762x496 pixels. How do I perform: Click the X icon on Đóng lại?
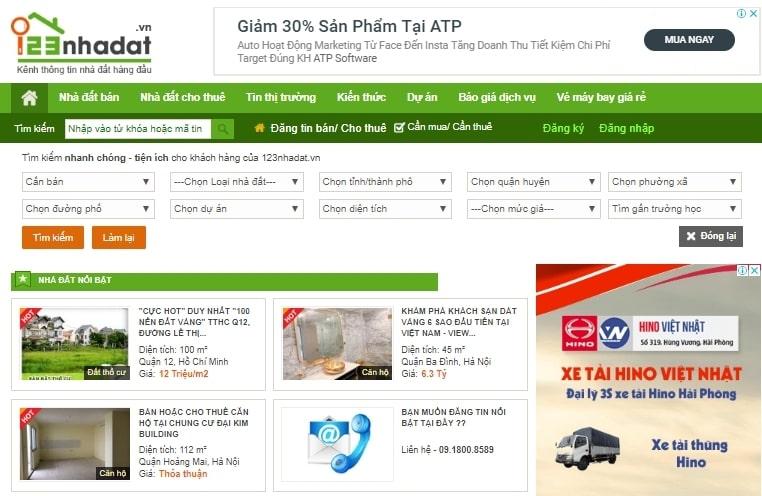point(691,236)
